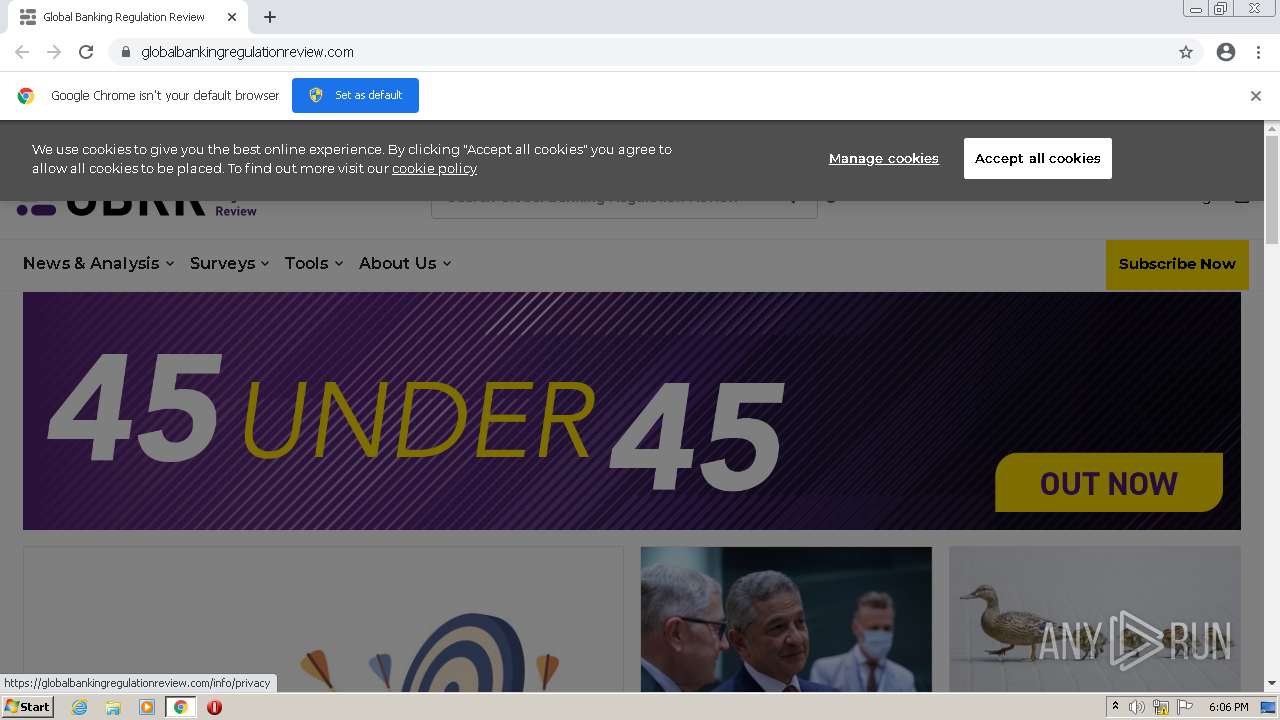Open a new tab with plus icon
Screen dimensions: 1280x720
click(270, 17)
